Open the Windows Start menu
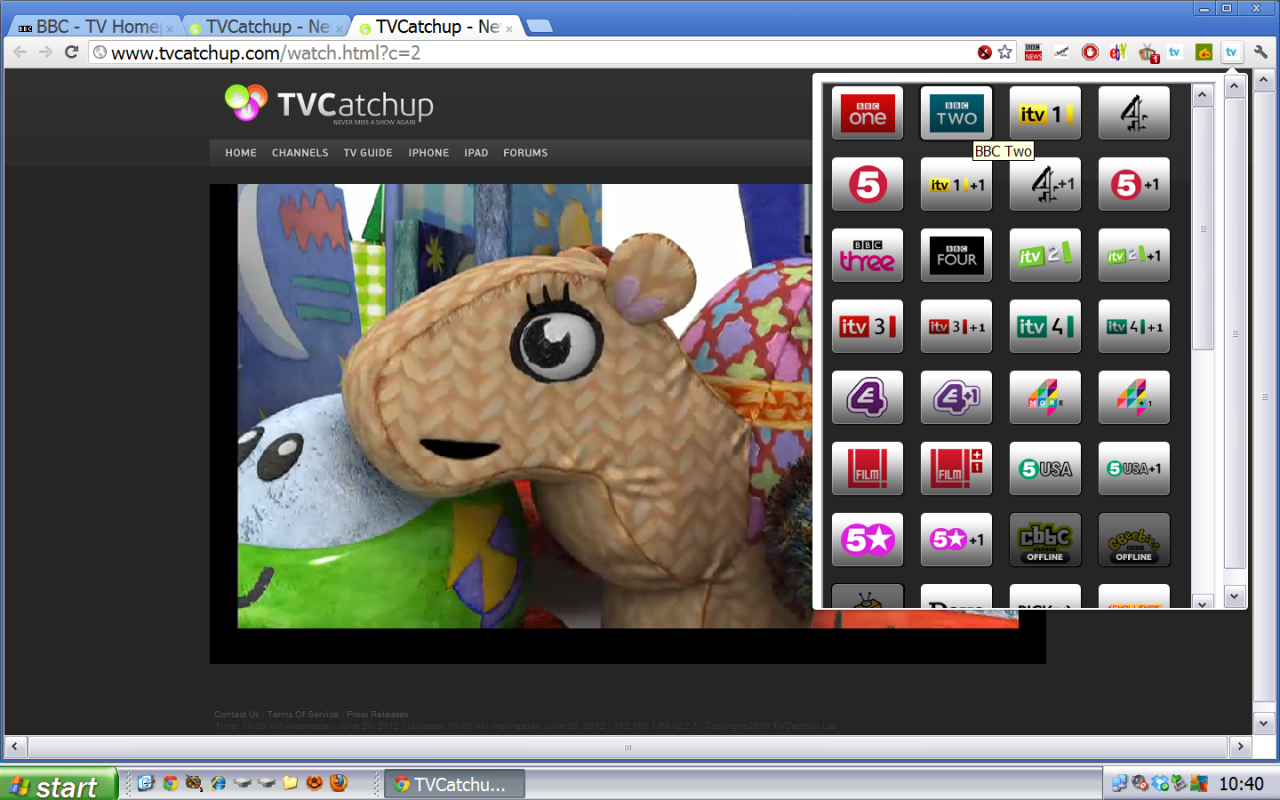Viewport: 1280px width, 800px height. (59, 785)
